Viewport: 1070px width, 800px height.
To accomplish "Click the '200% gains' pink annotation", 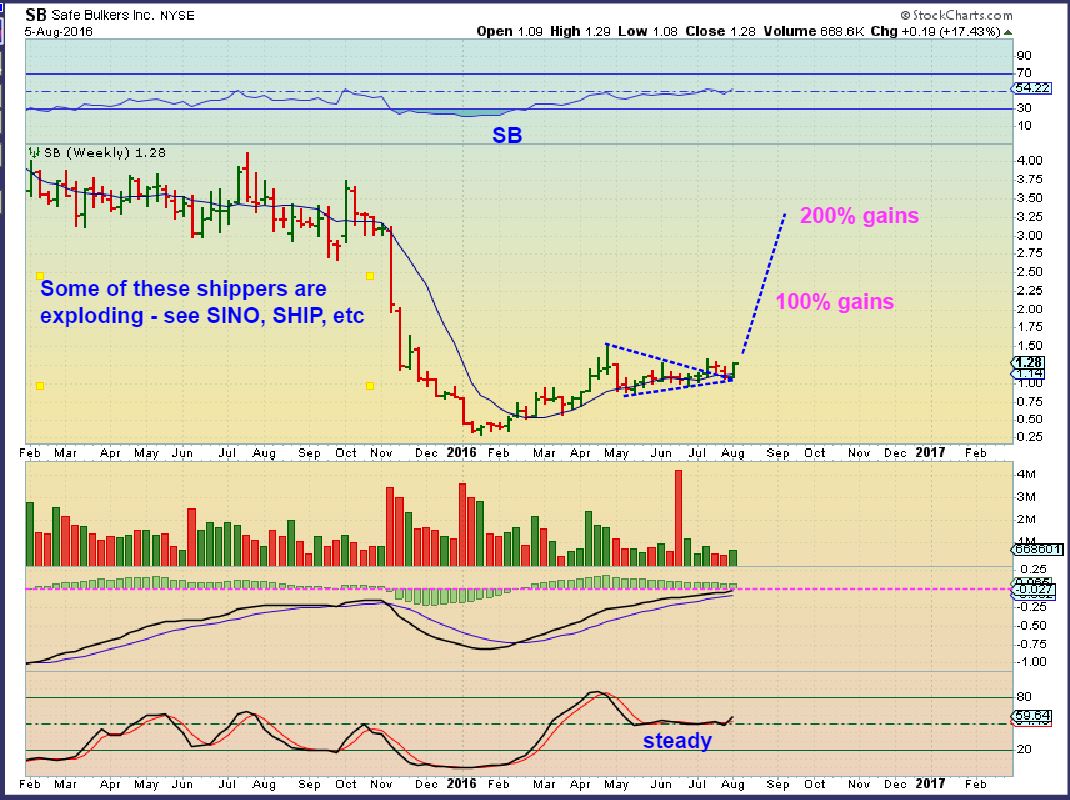I will tap(859, 216).
